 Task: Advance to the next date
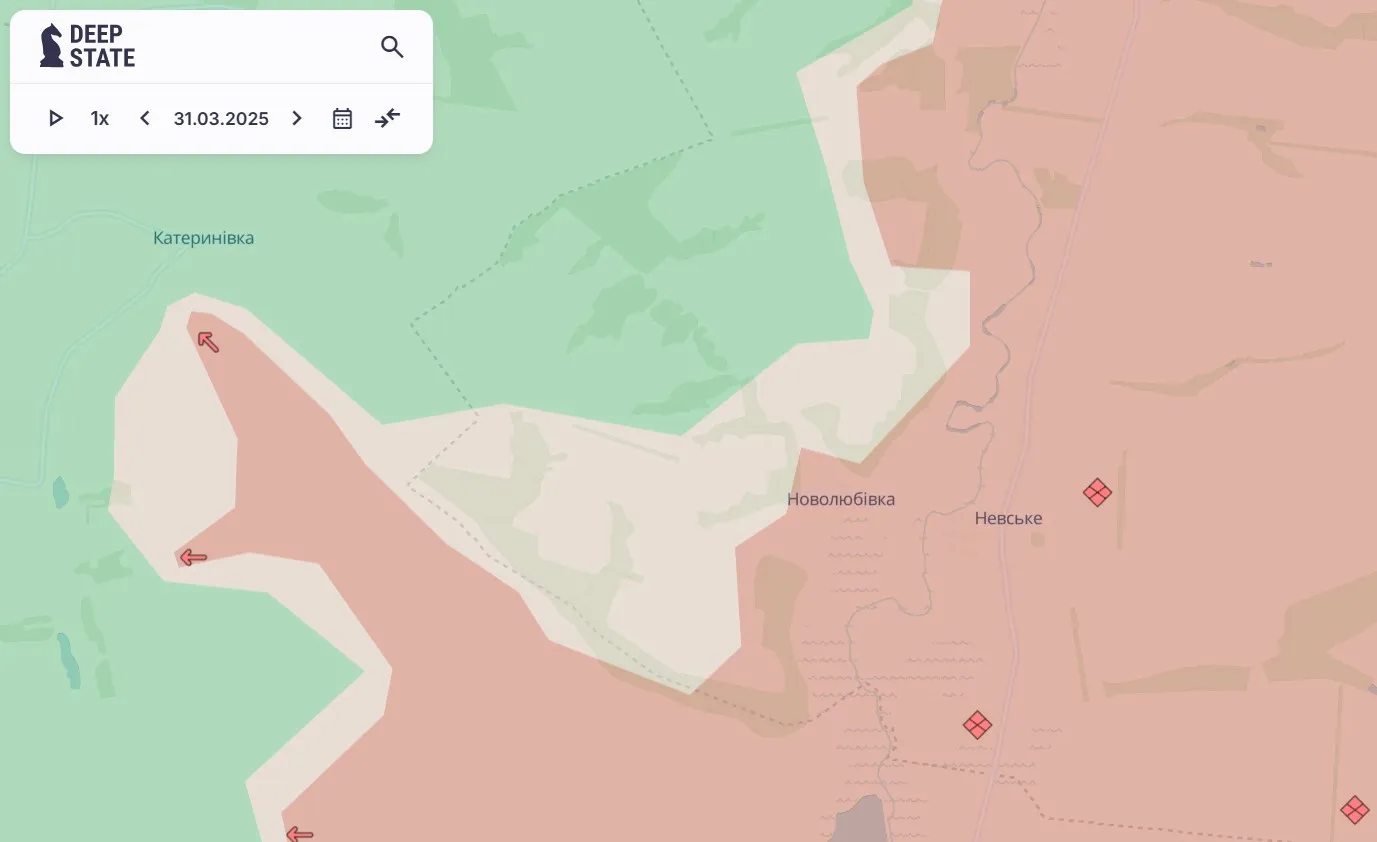click(x=297, y=119)
